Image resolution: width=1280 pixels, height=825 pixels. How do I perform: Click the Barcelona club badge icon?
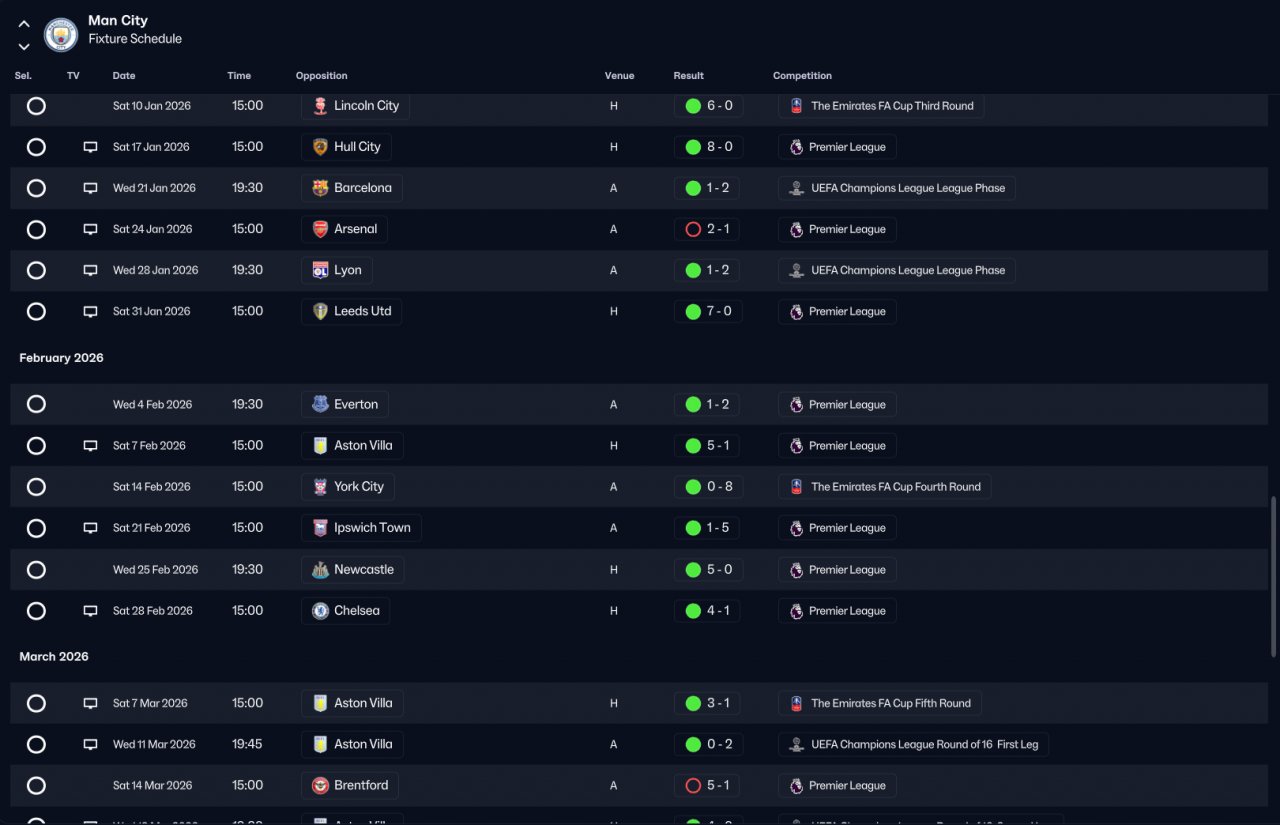[x=320, y=188]
